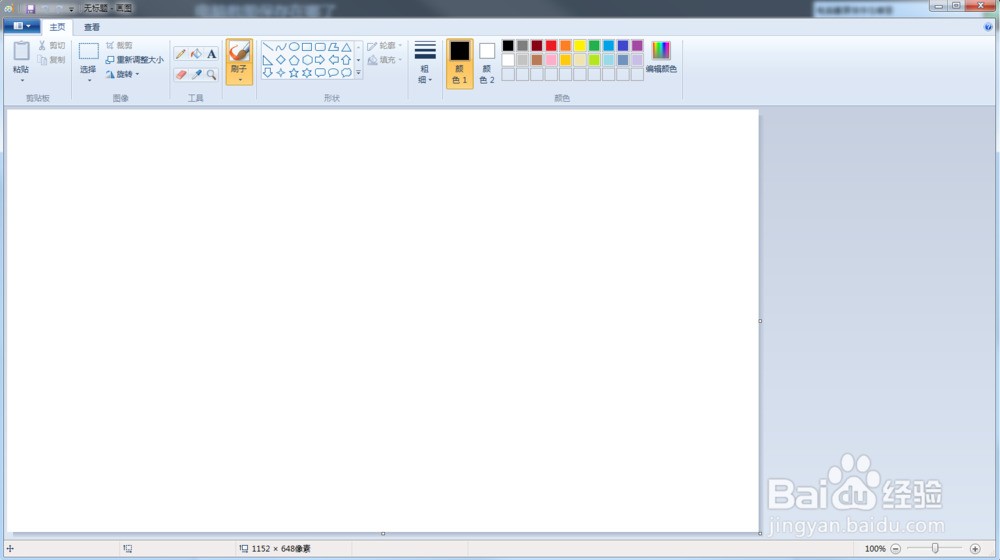Select the Magnifier tool

point(212,75)
